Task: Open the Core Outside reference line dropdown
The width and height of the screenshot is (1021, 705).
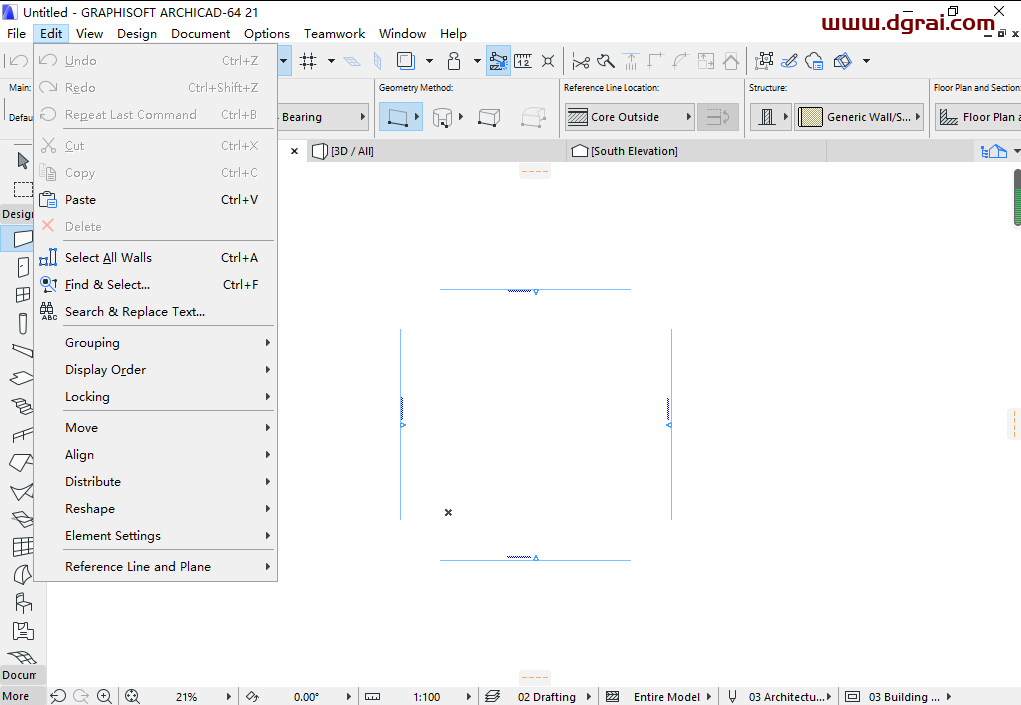Action: [x=629, y=117]
